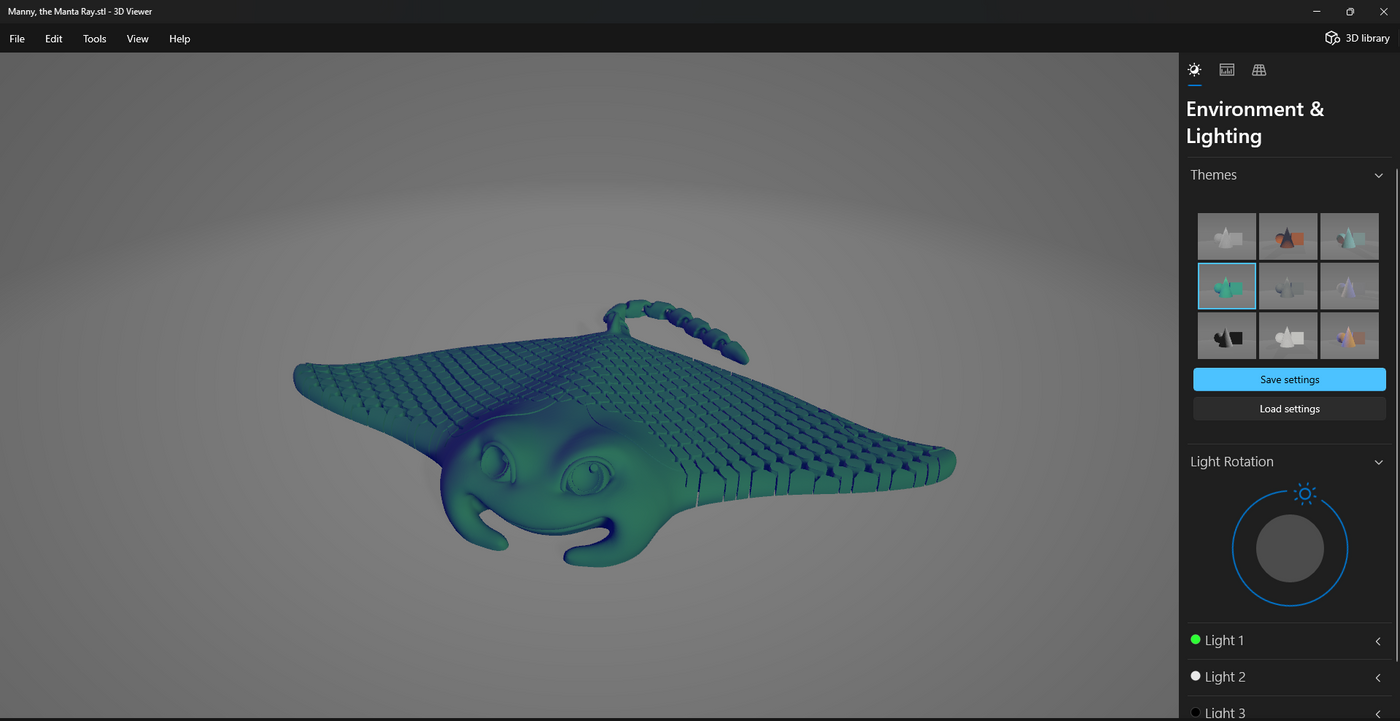Viewport: 1400px width, 721px height.
Task: Select the Environment & Lighting panel icon
Action: tap(1194, 70)
